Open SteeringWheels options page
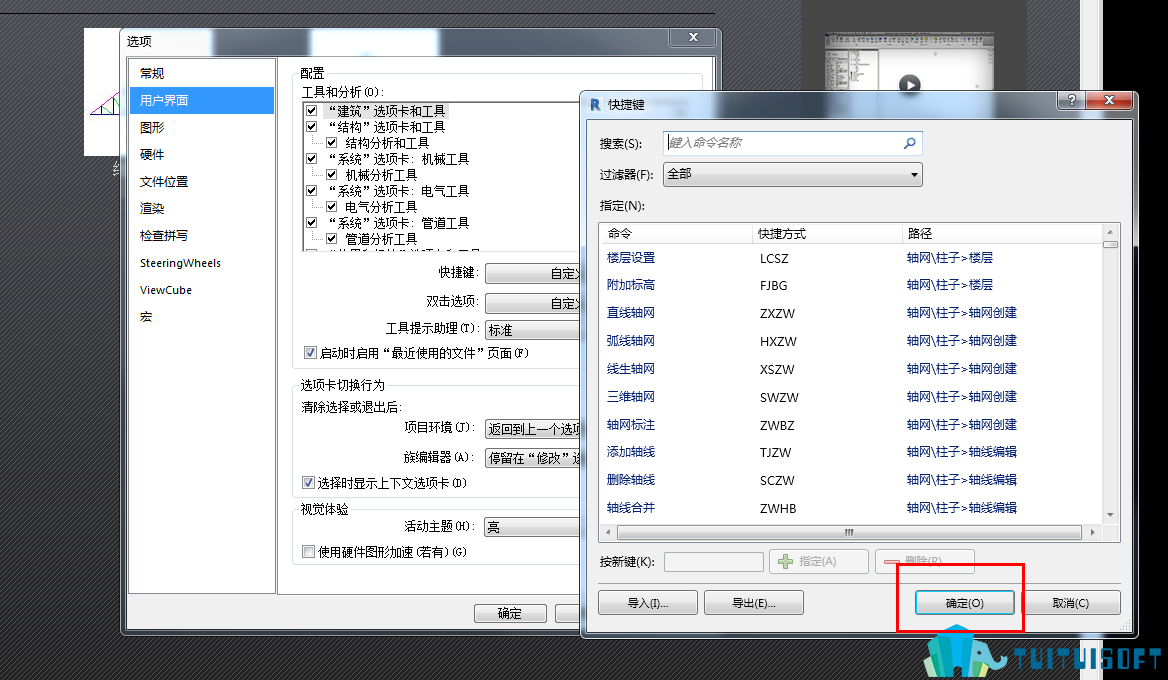The height and width of the screenshot is (680, 1168). coord(202,263)
